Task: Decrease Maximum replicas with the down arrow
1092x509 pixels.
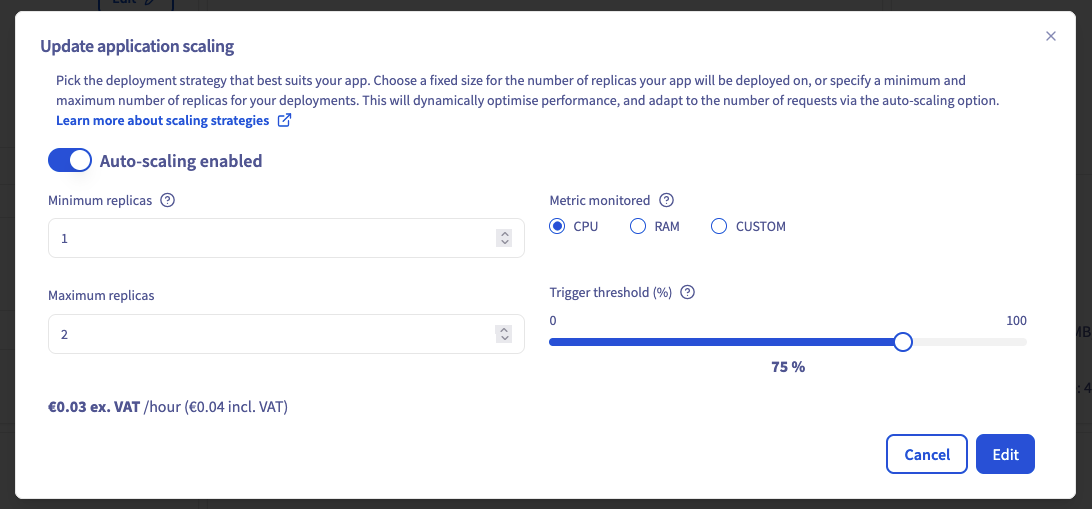Action: tap(504, 339)
